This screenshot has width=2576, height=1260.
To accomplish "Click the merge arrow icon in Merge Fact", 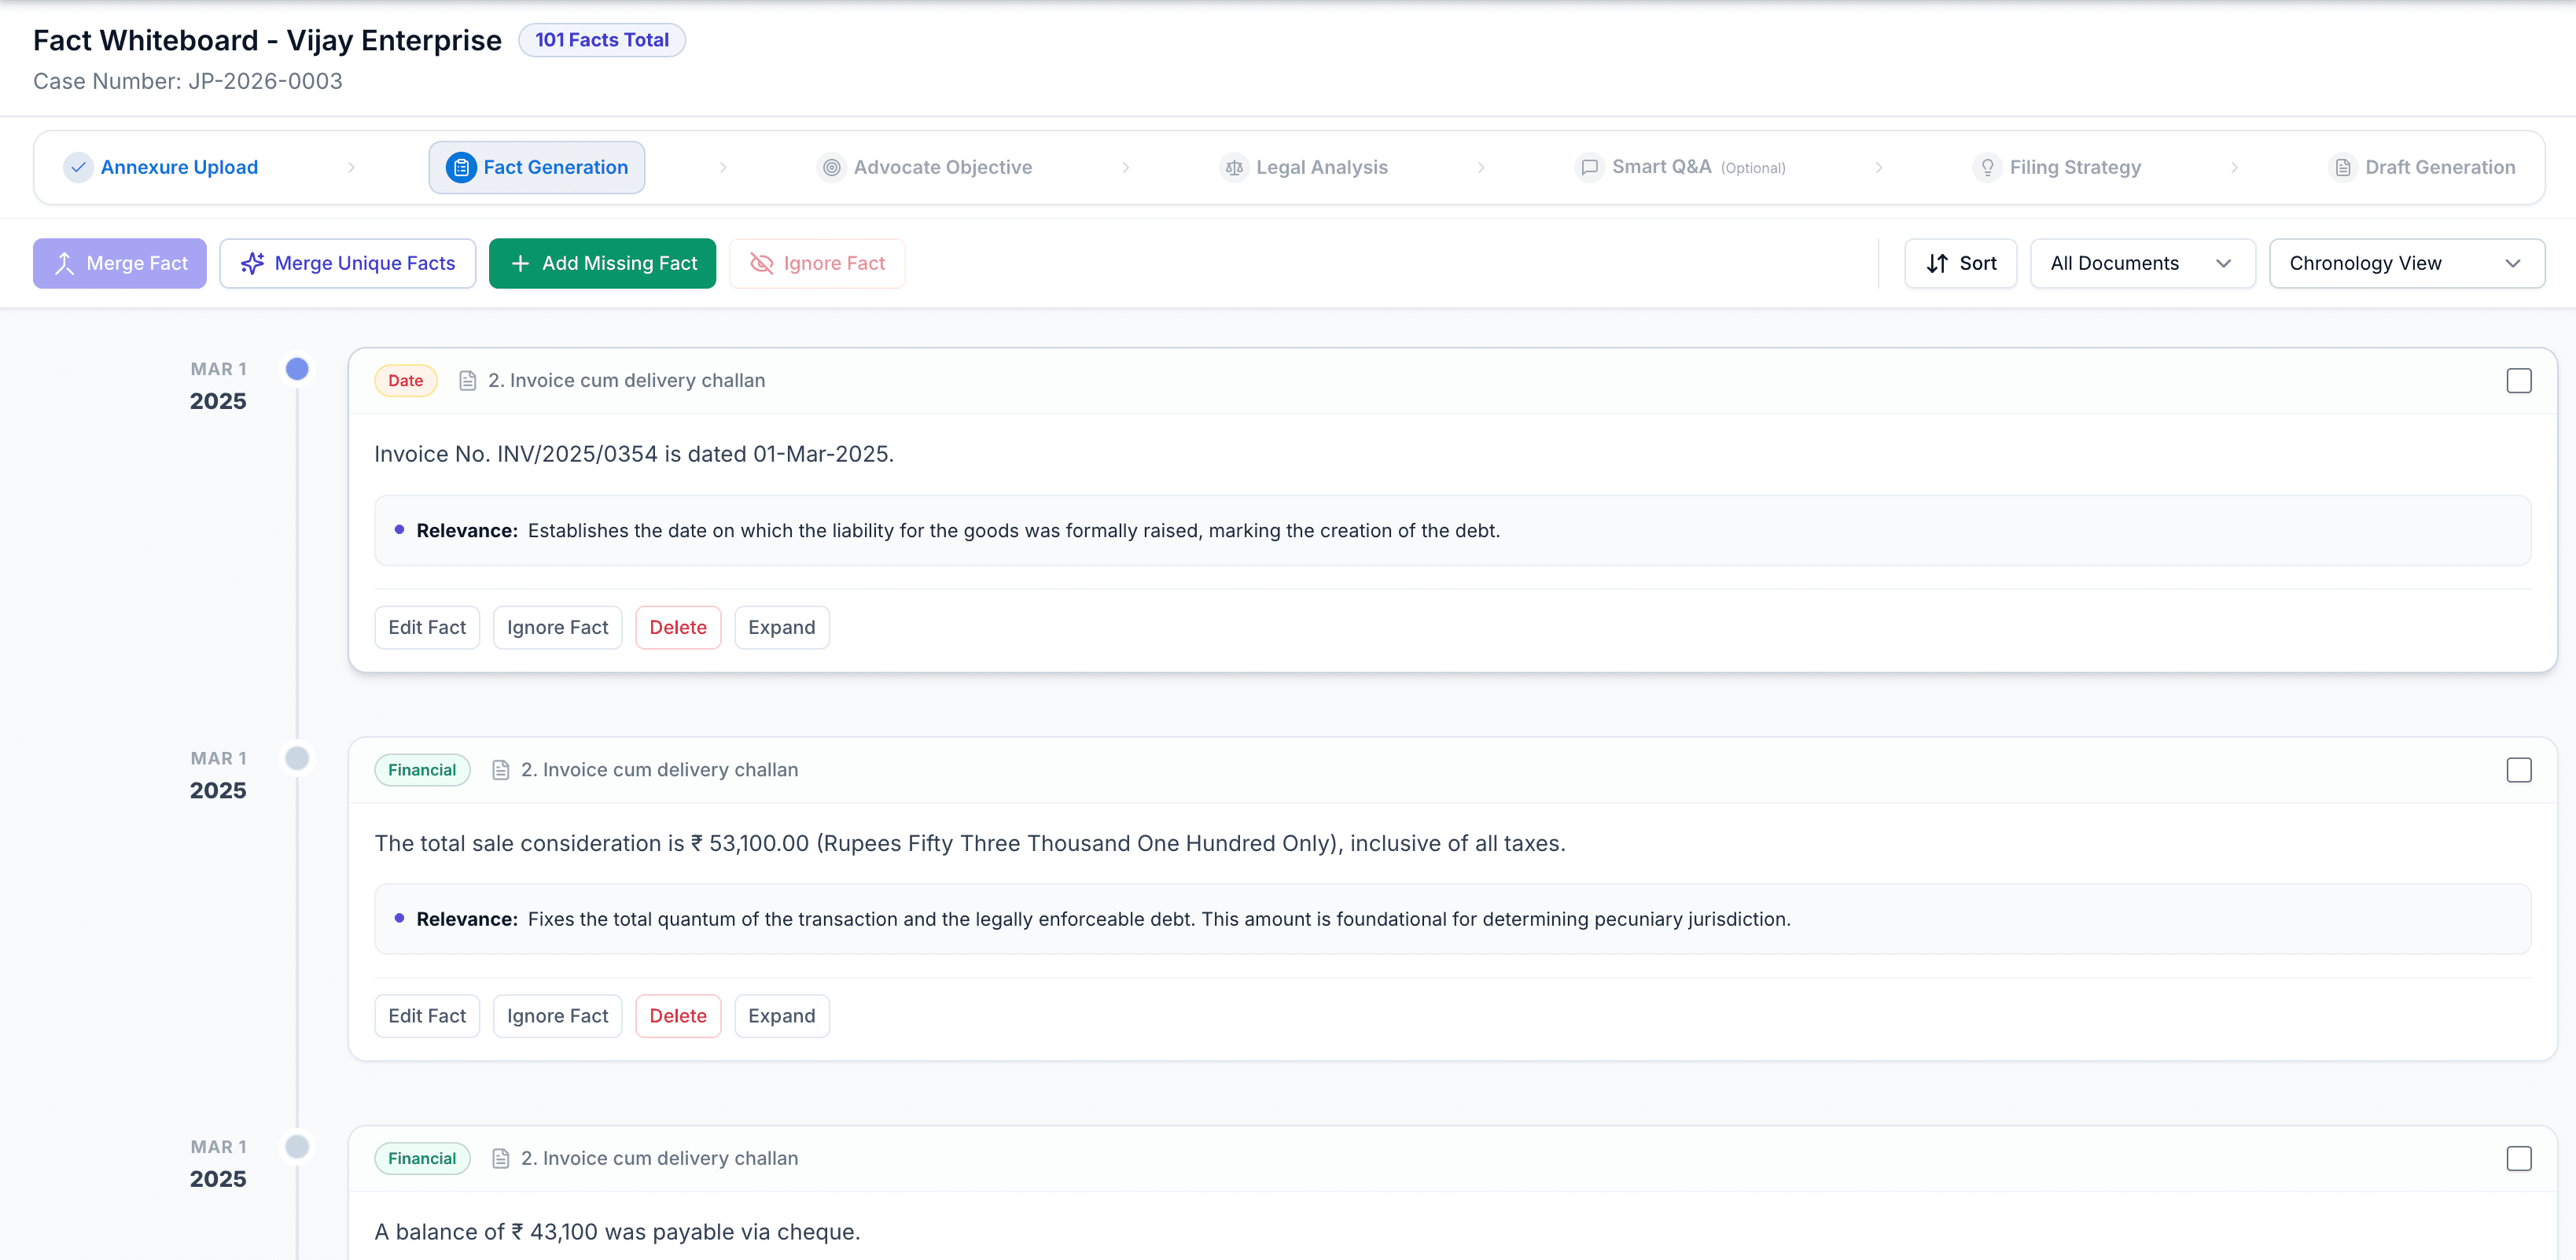I will 64,263.
